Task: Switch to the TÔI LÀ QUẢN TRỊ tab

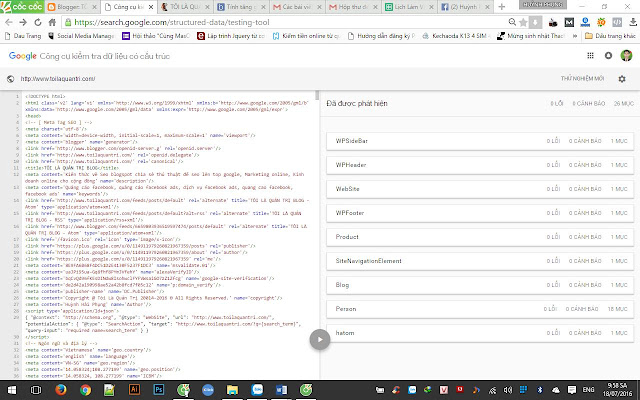Action: pyautogui.click(x=185, y=7)
